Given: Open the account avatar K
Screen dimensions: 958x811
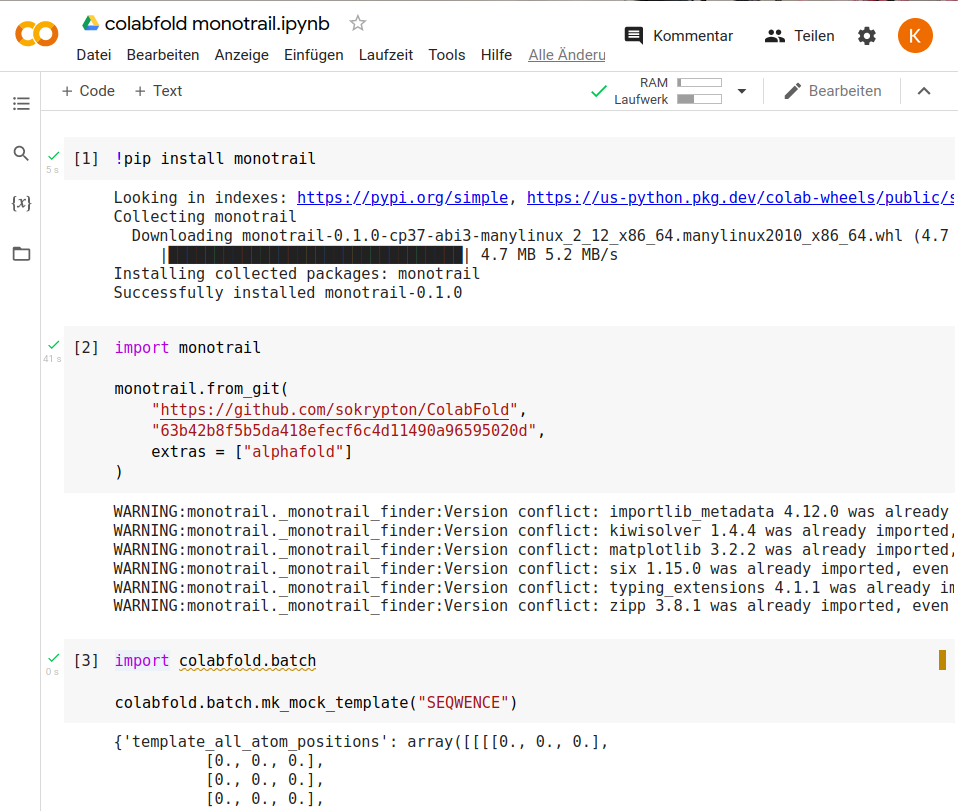Looking at the screenshot, I should (x=915, y=35).
